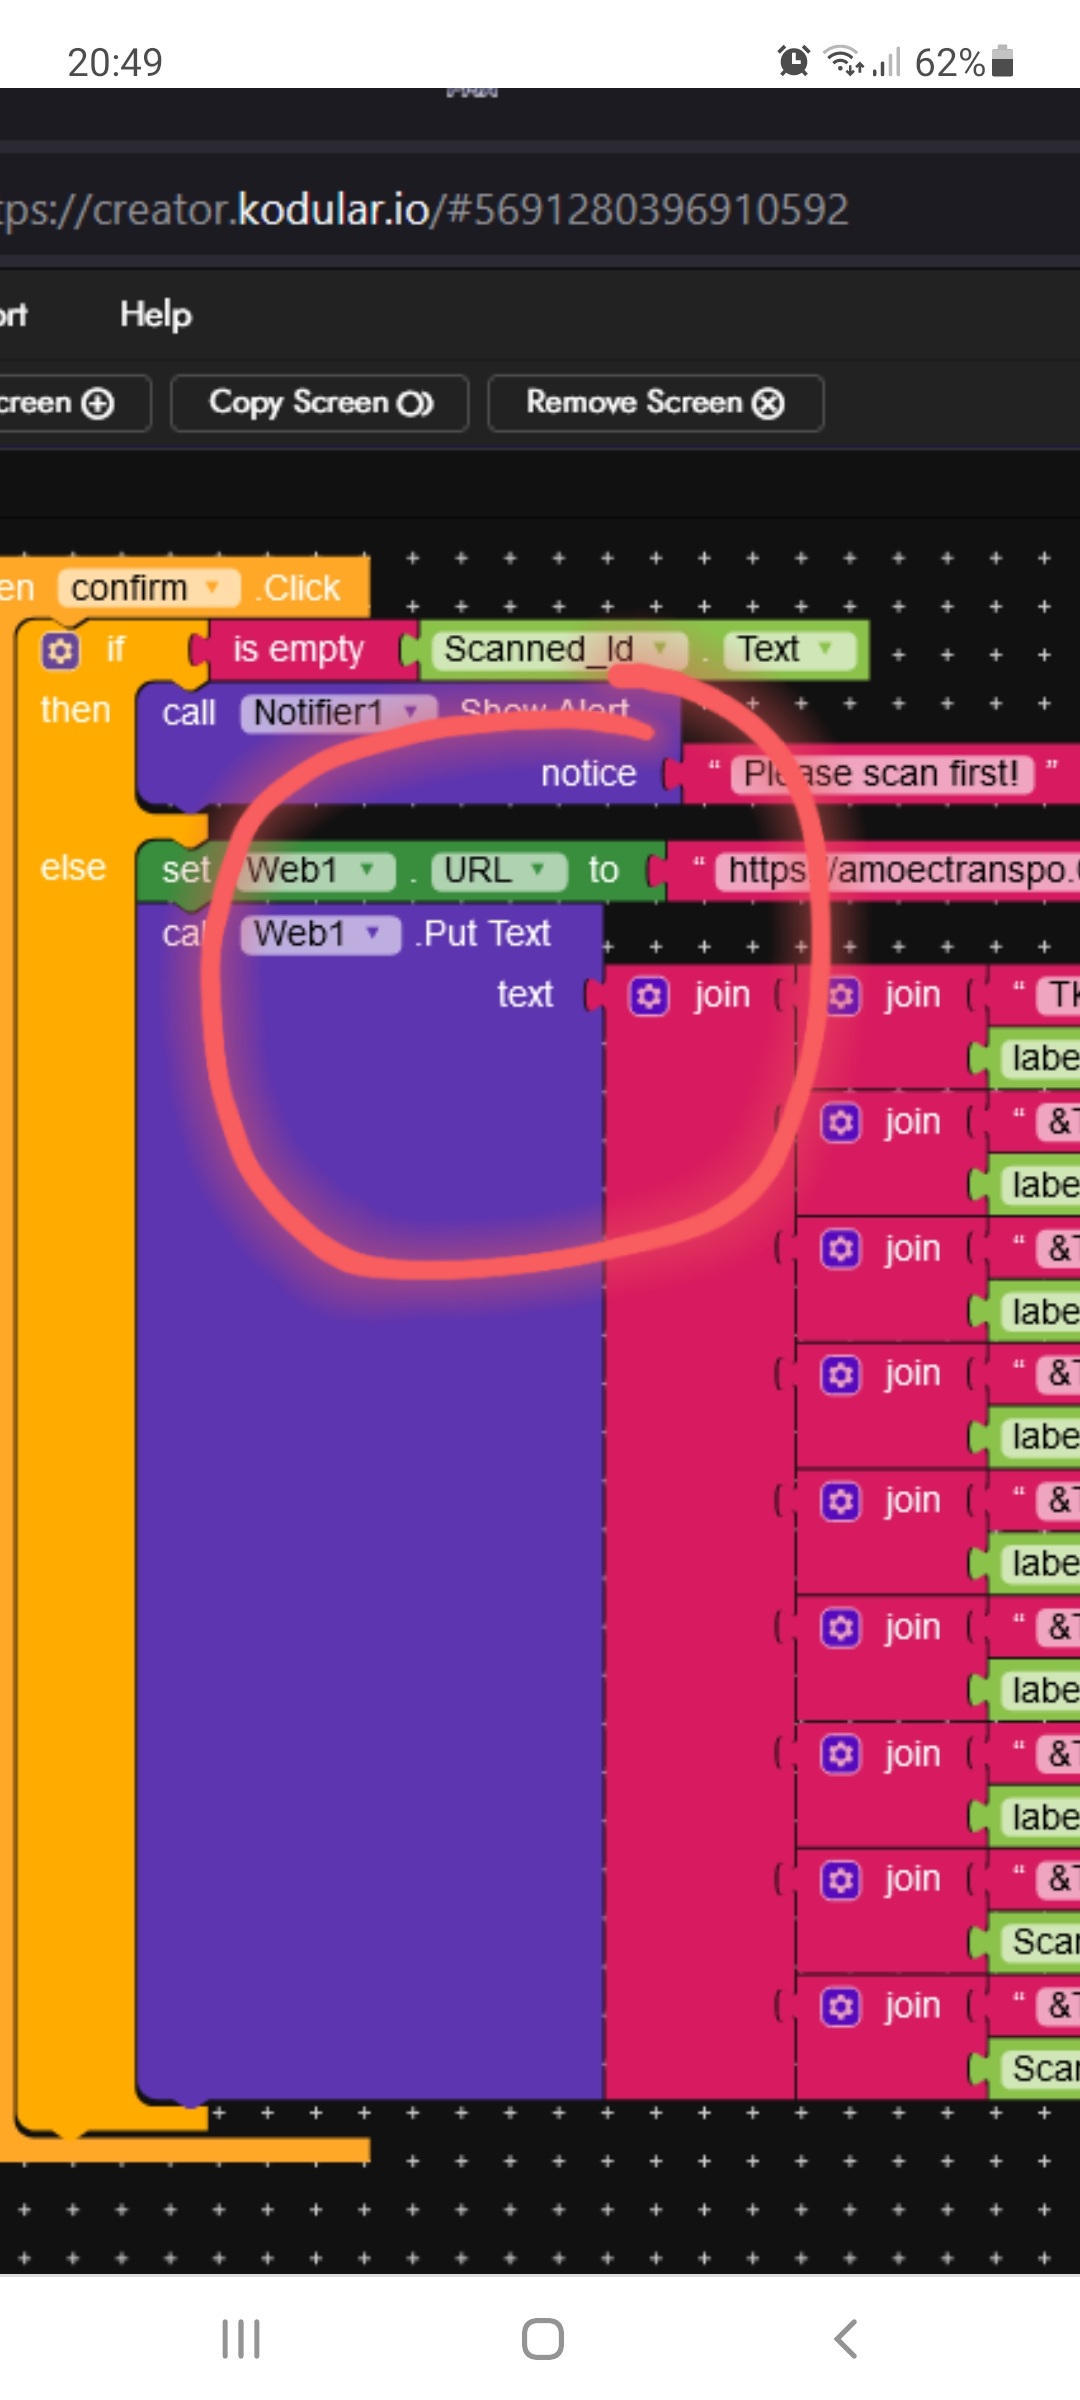Image resolution: width=1080 pixels, height=2400 pixels.
Task: Tap the alarm clock status icon
Action: 794,61
